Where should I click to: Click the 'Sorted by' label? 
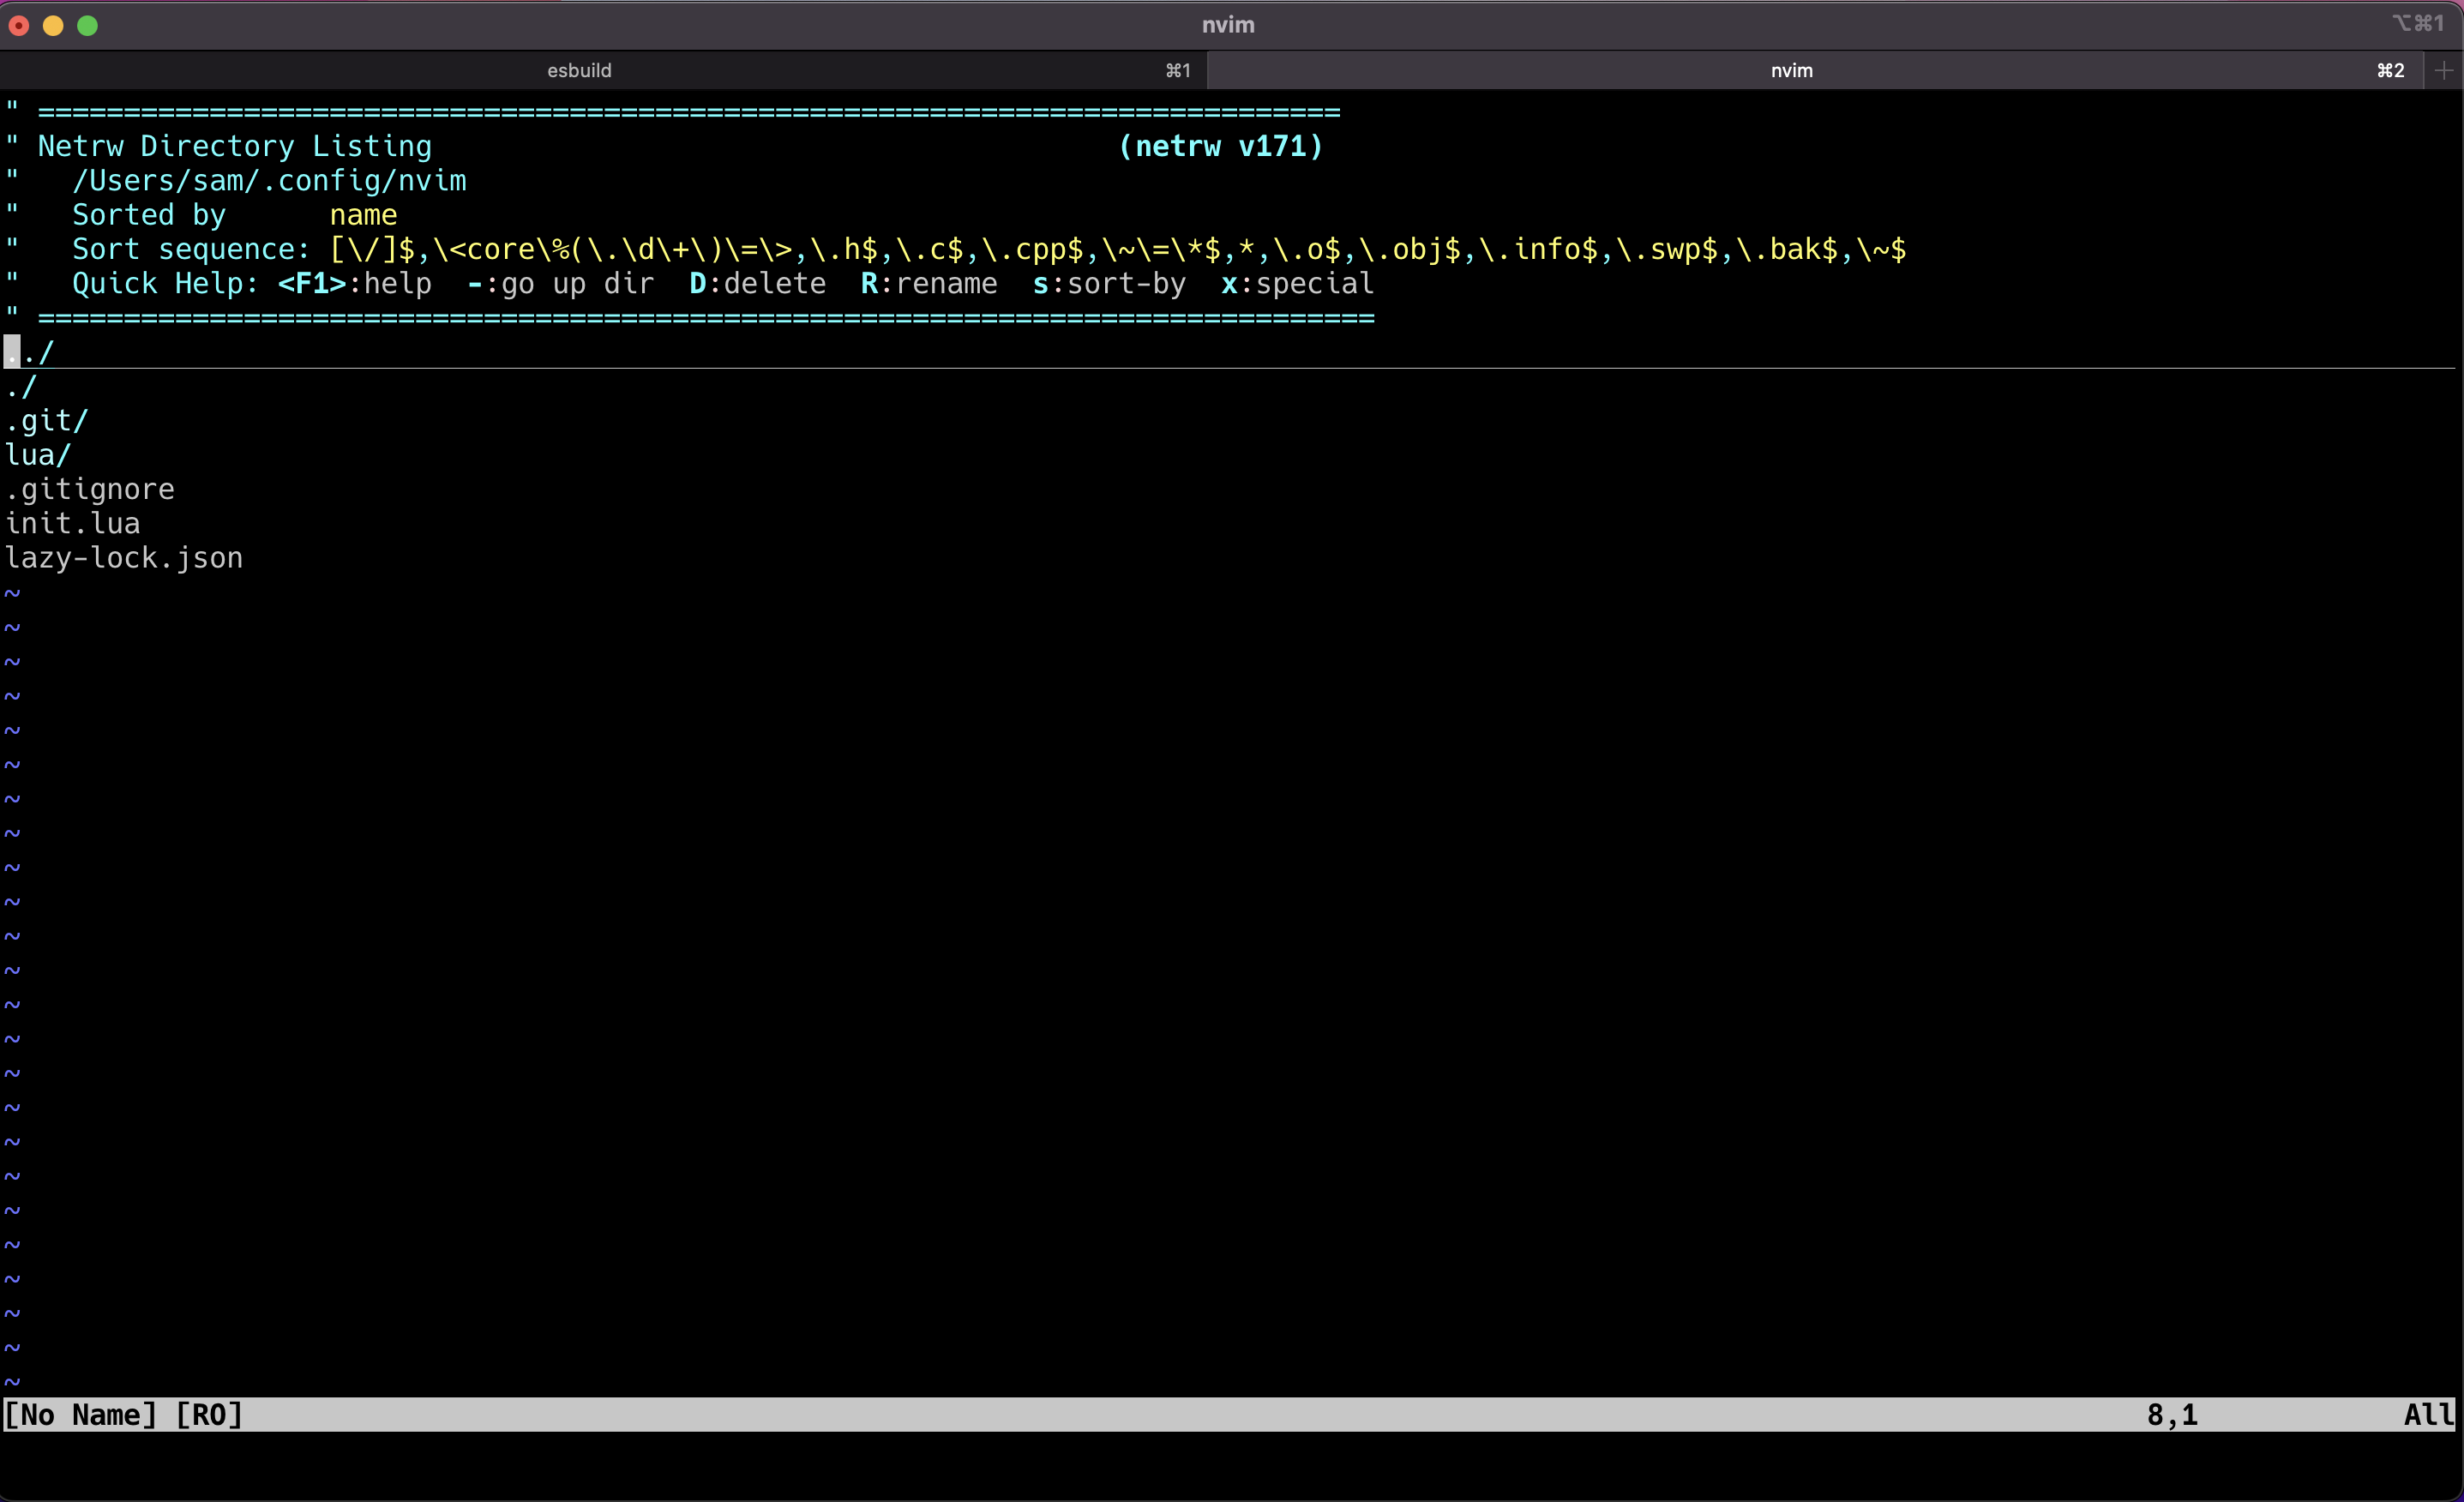click(x=149, y=215)
